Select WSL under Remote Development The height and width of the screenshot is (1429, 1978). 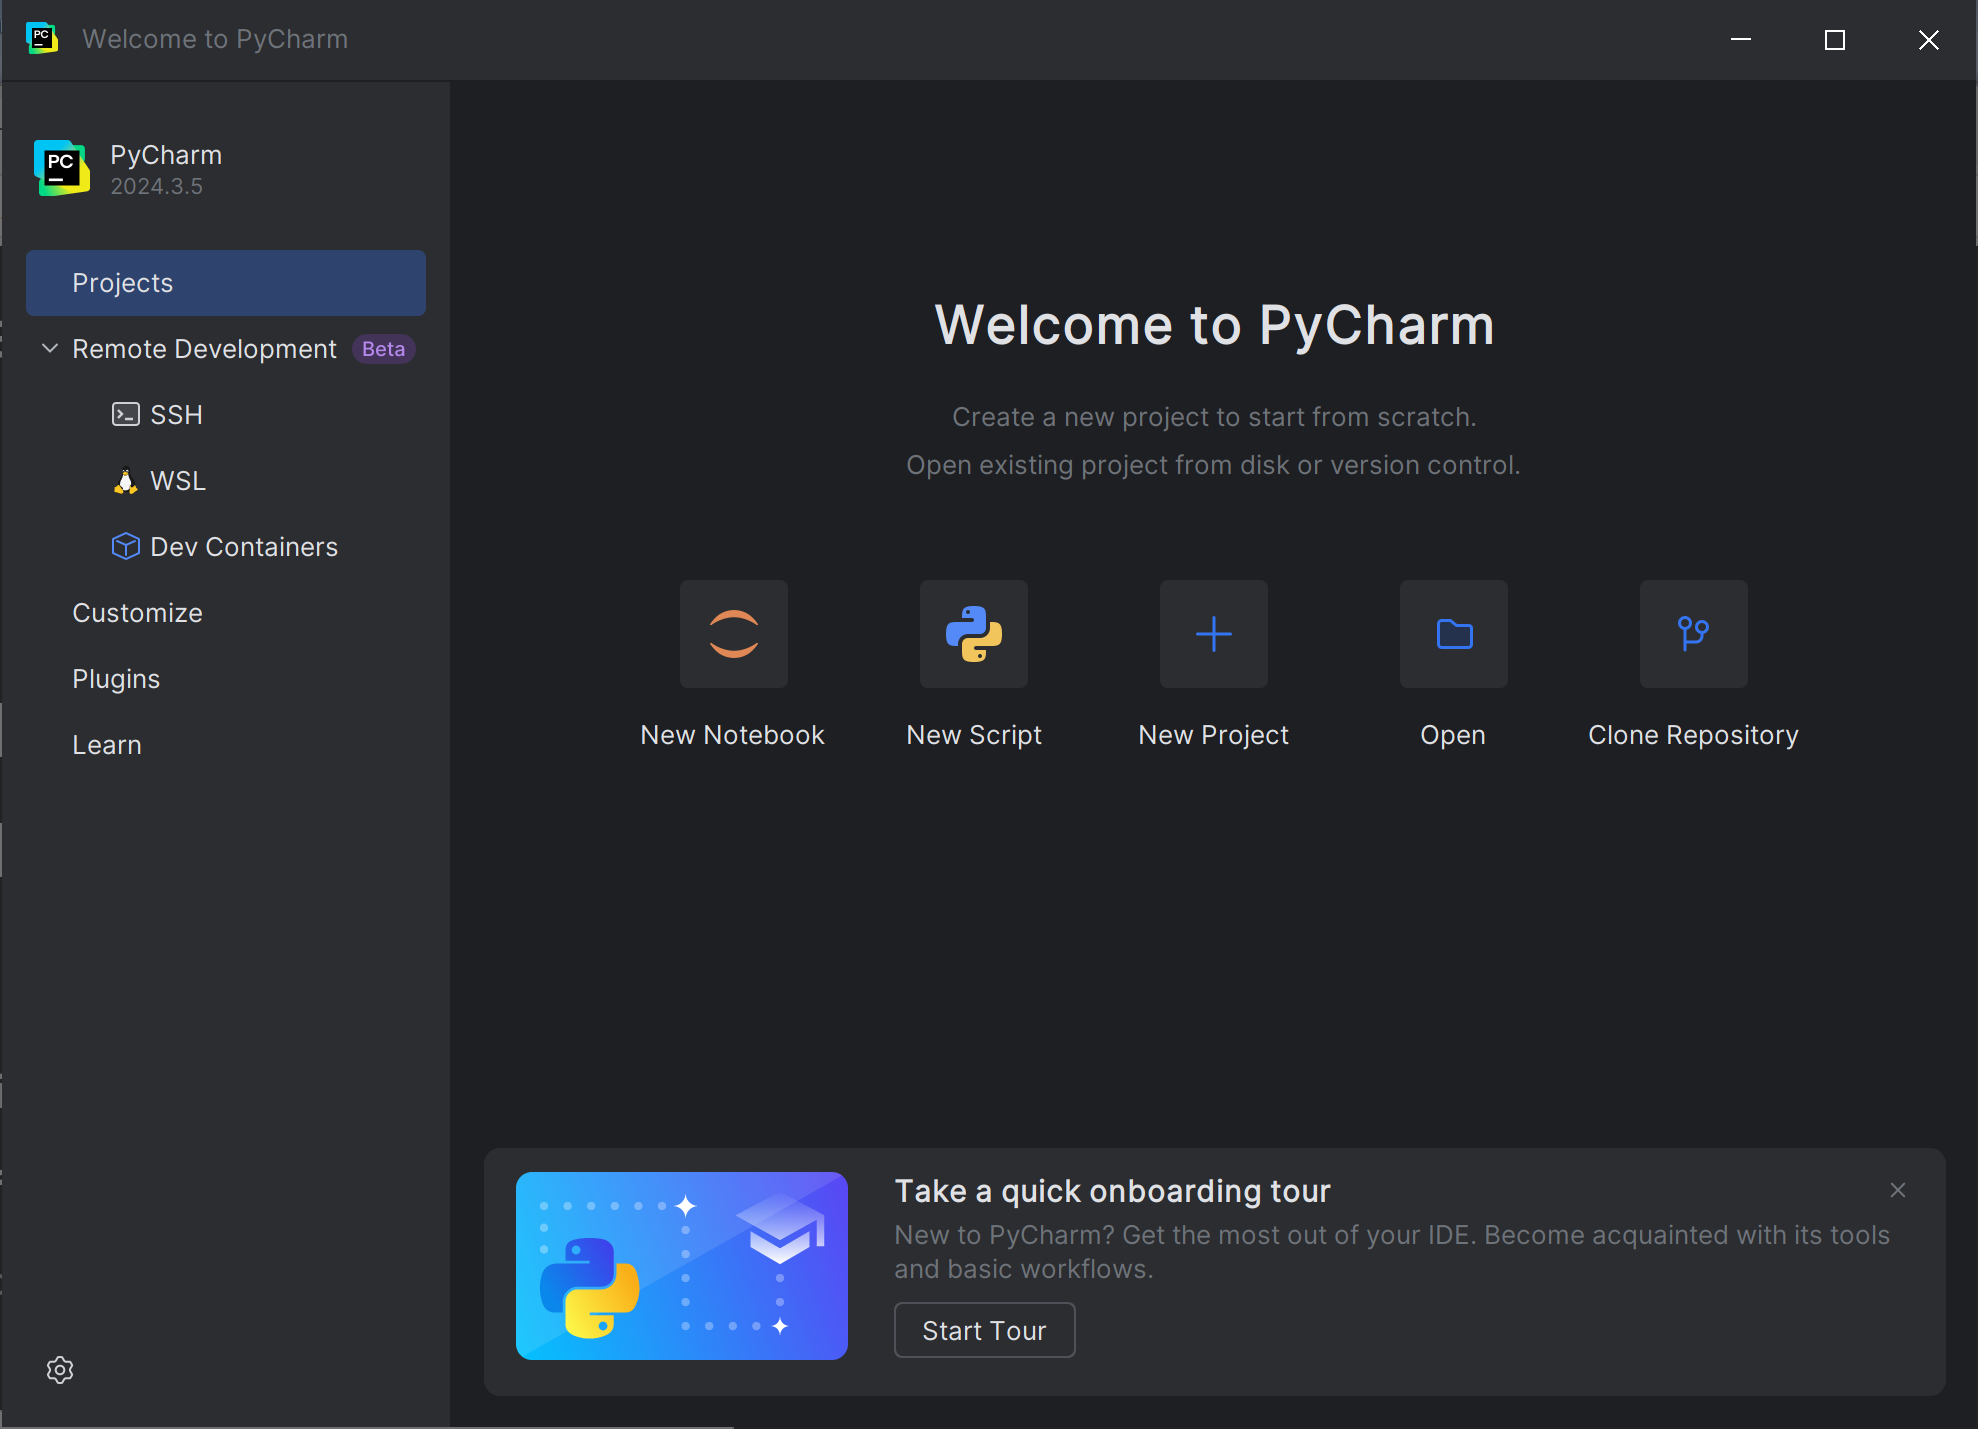click(177, 481)
